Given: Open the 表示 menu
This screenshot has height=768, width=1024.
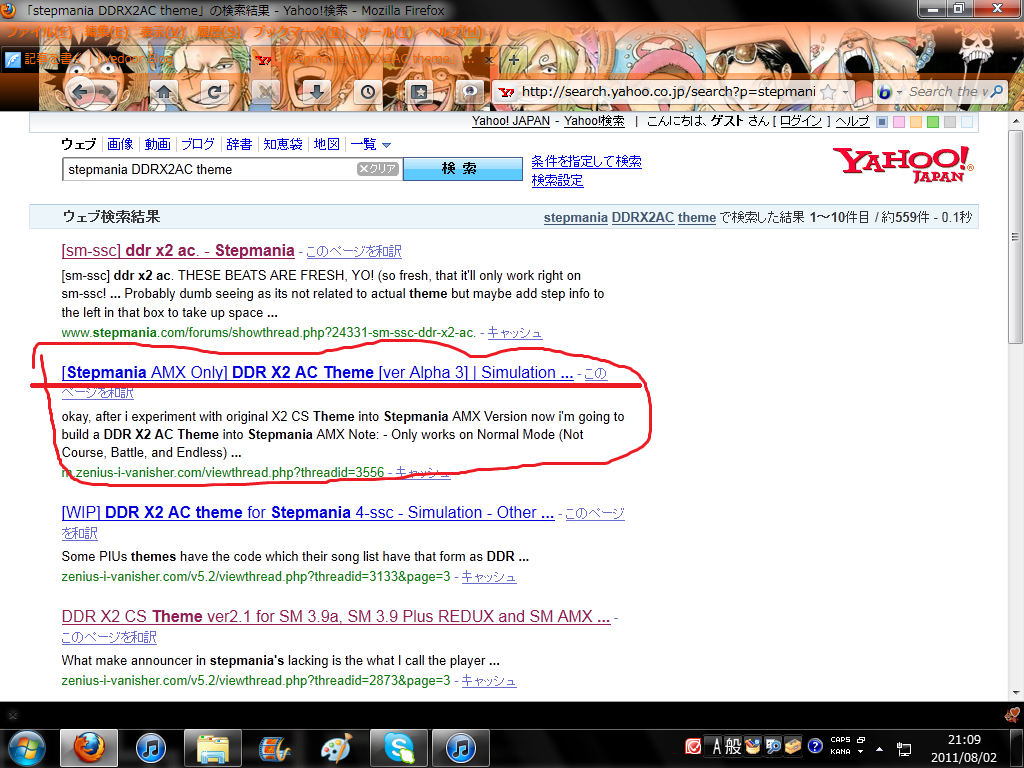Looking at the screenshot, I should click(x=163, y=32).
